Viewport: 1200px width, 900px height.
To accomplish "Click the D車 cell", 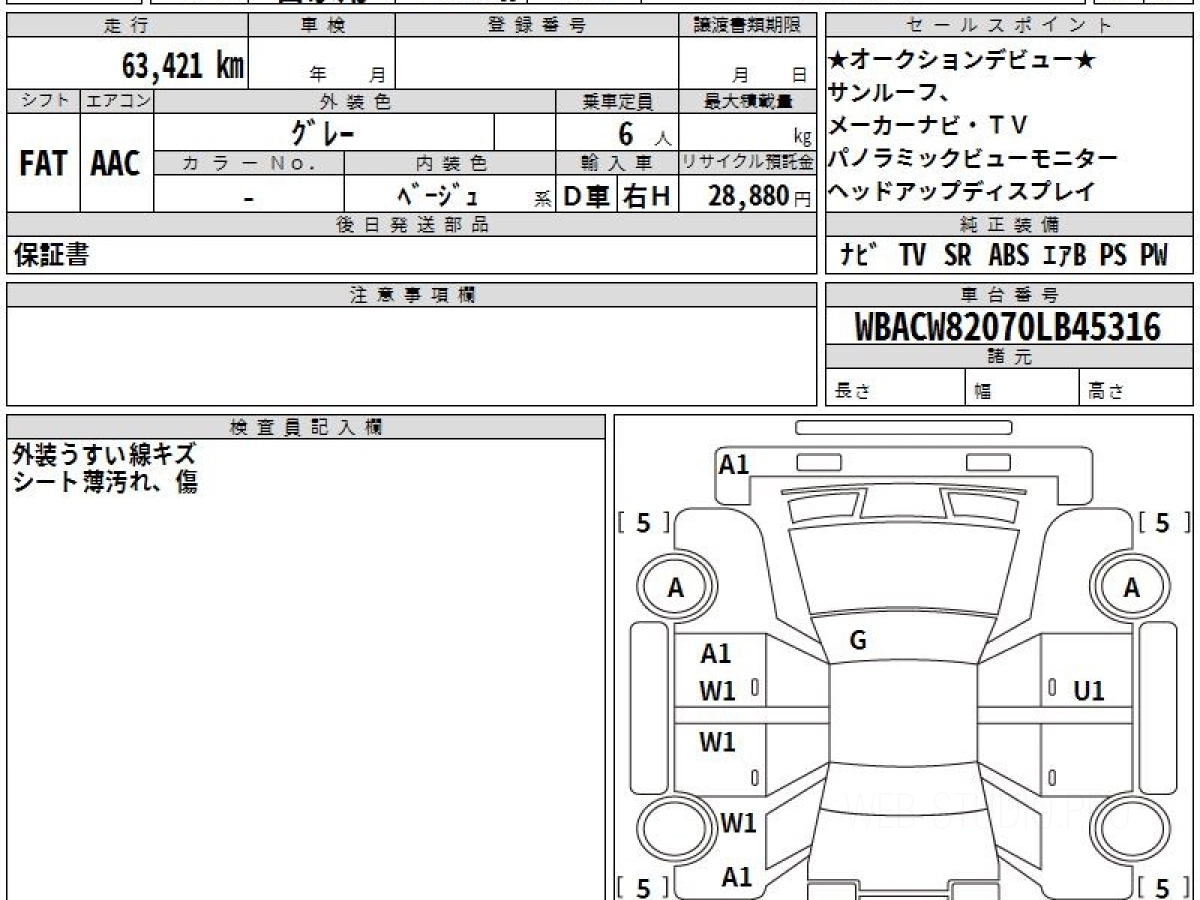I will tap(587, 196).
